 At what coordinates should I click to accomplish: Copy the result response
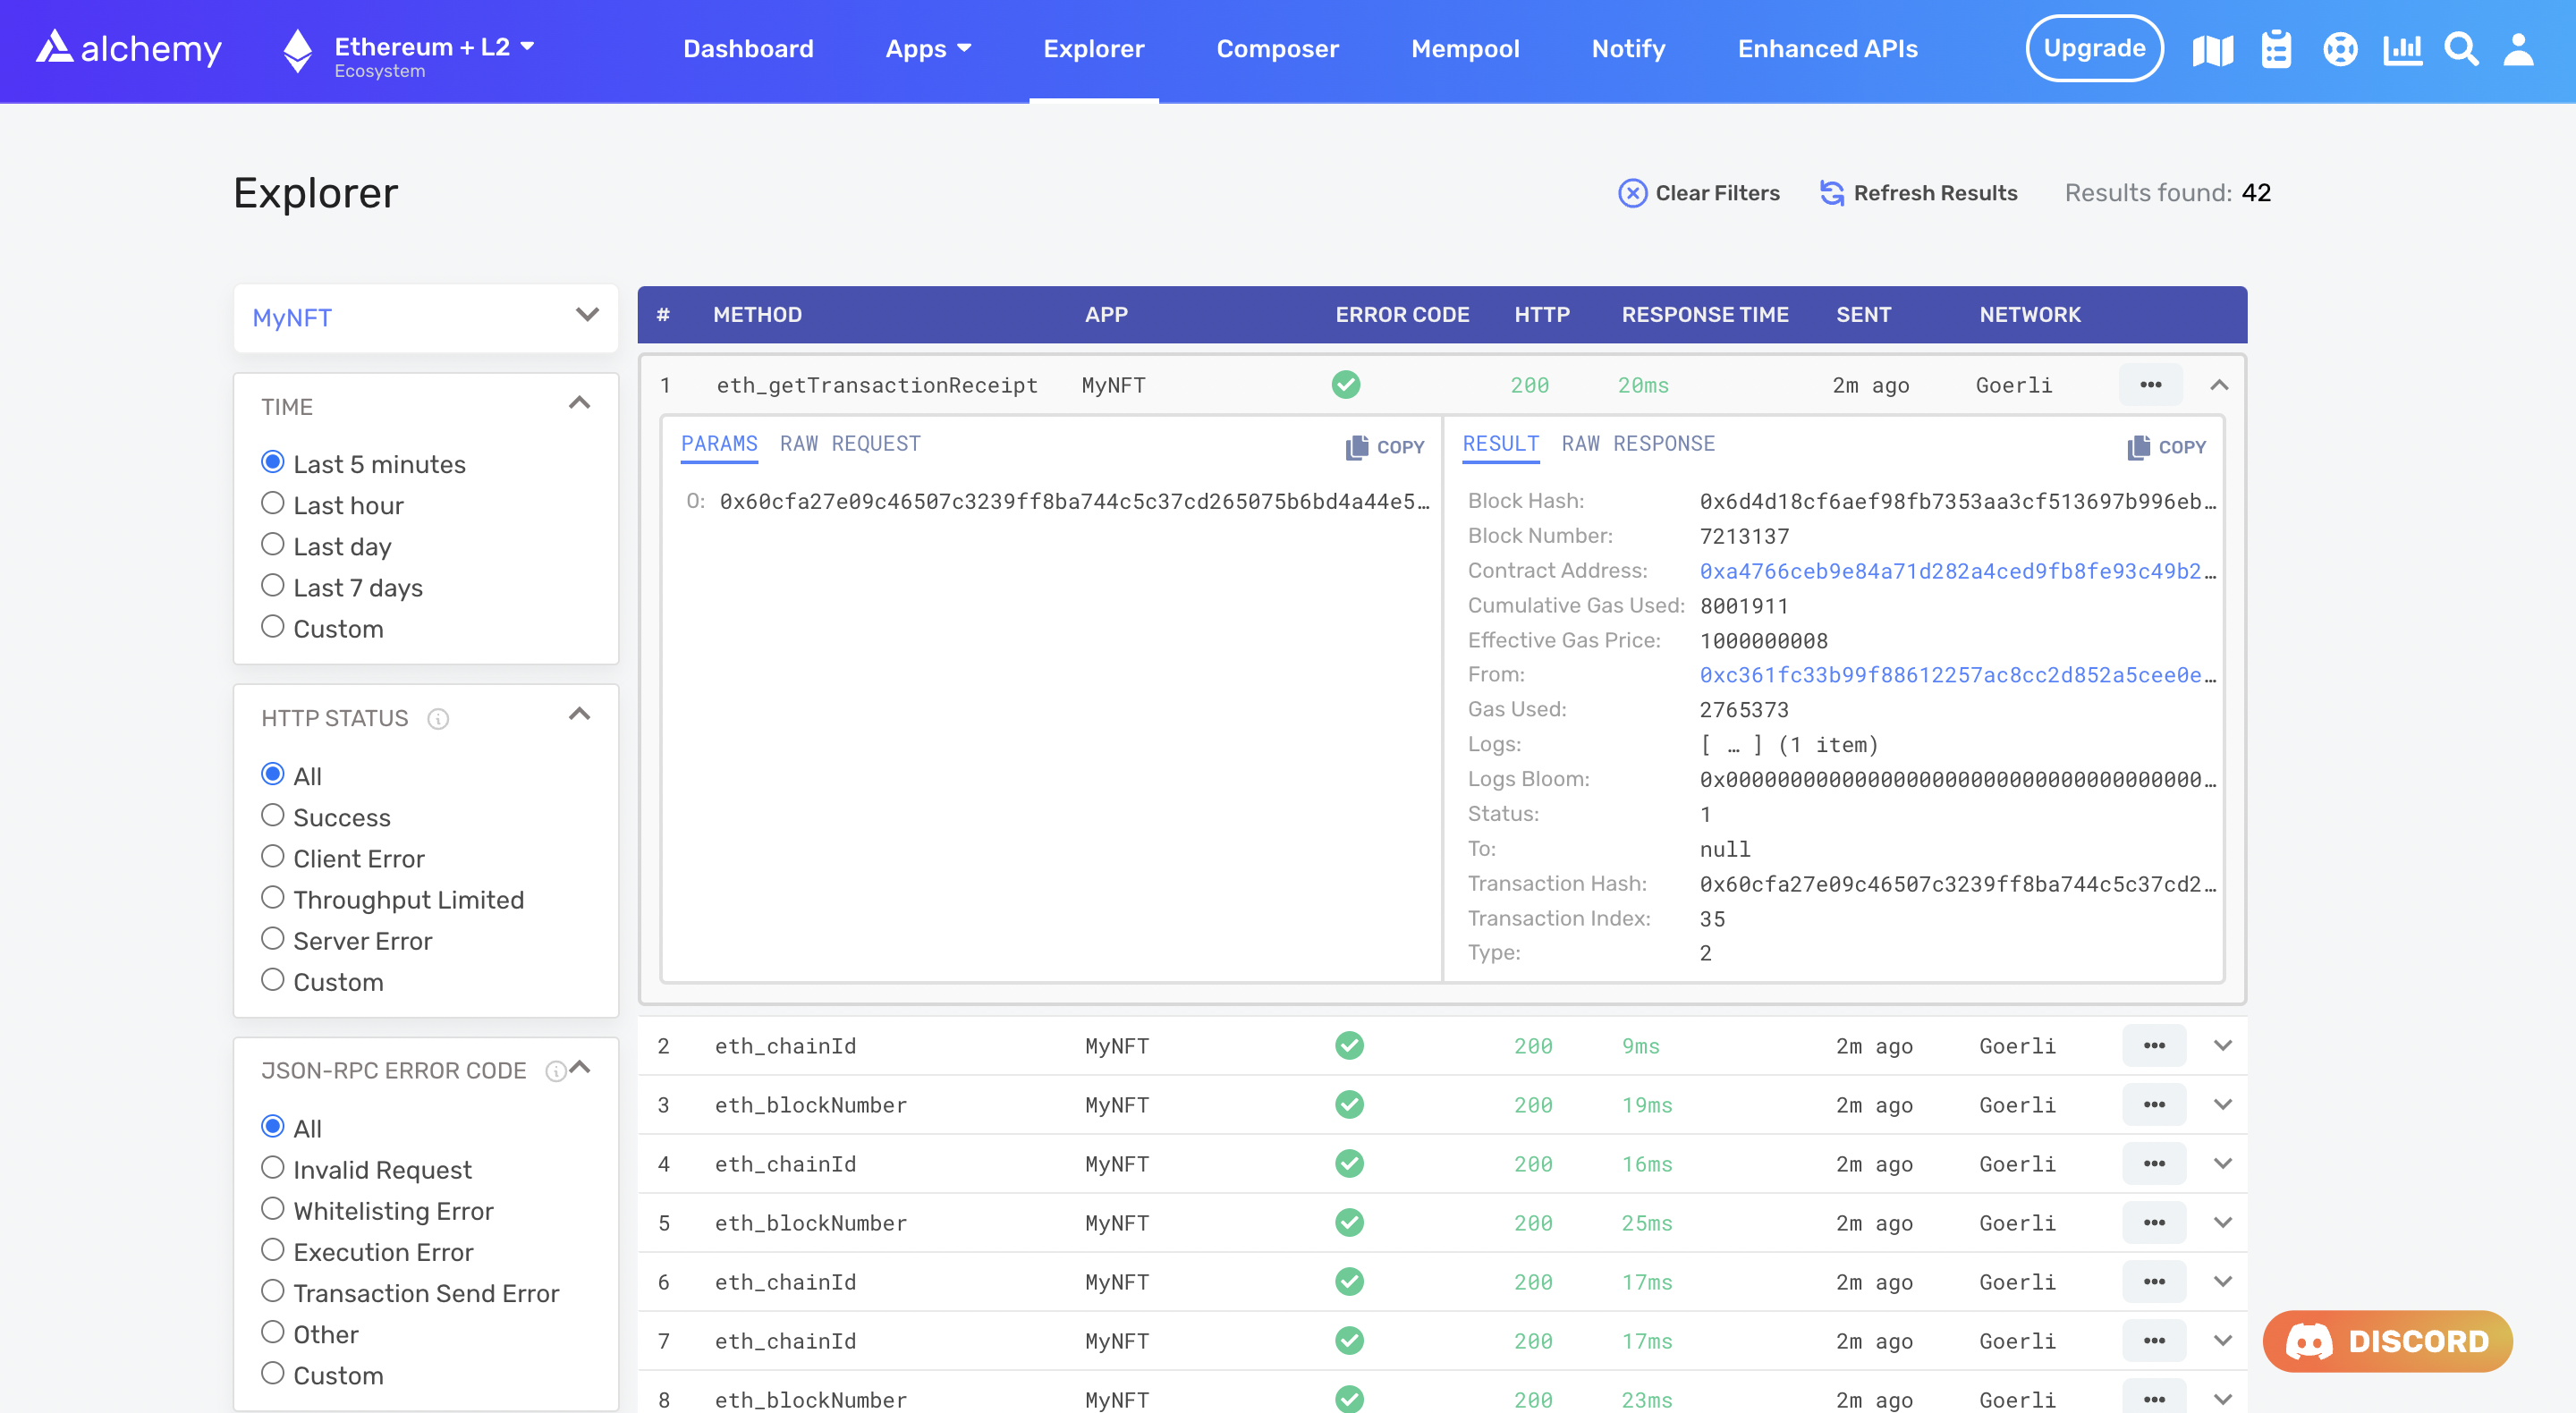(2167, 447)
